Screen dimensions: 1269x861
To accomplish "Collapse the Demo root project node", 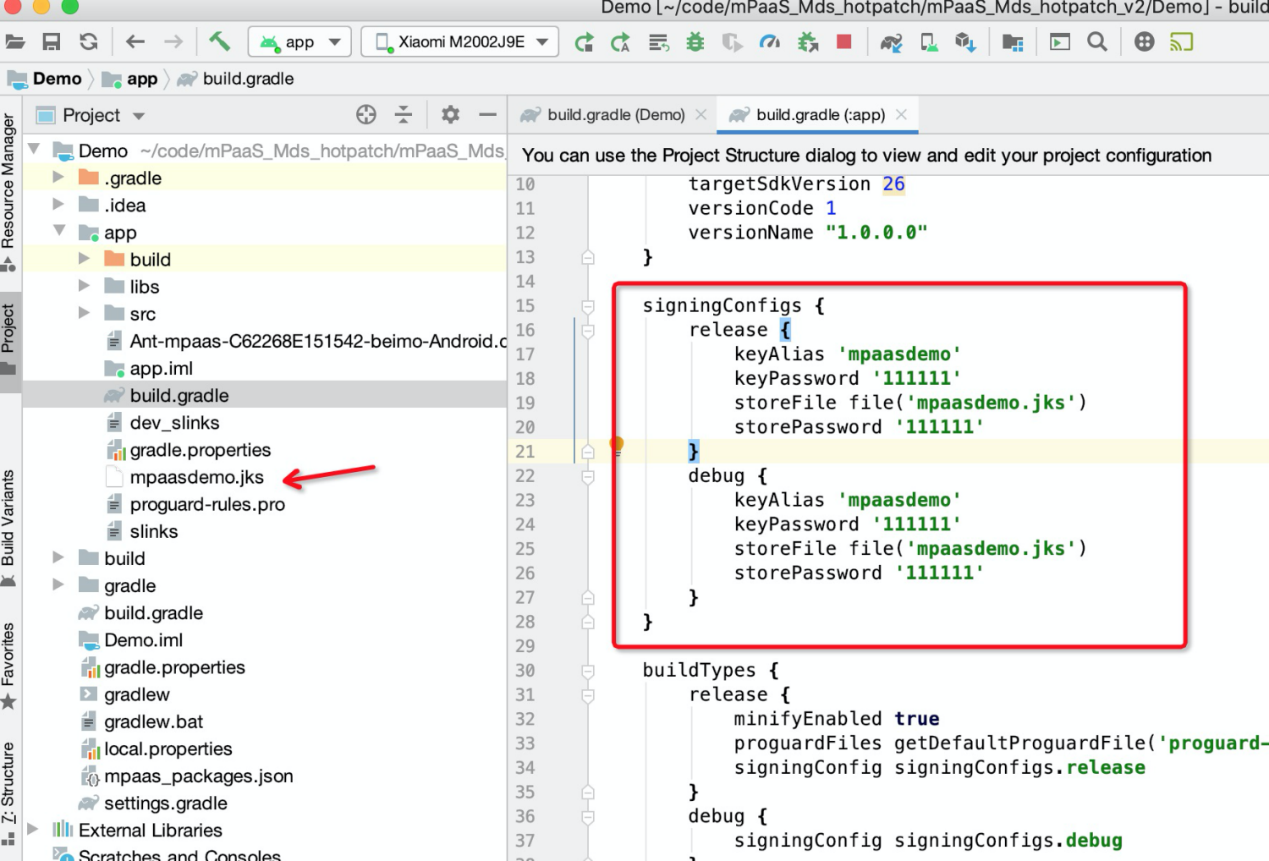I will pos(35,150).
